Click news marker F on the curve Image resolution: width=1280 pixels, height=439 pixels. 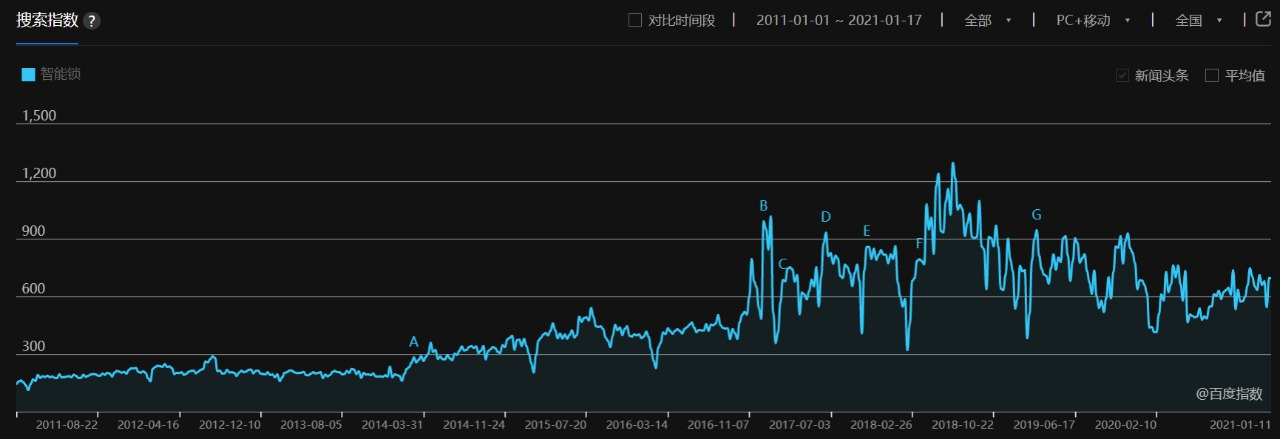pyautogui.click(x=920, y=244)
